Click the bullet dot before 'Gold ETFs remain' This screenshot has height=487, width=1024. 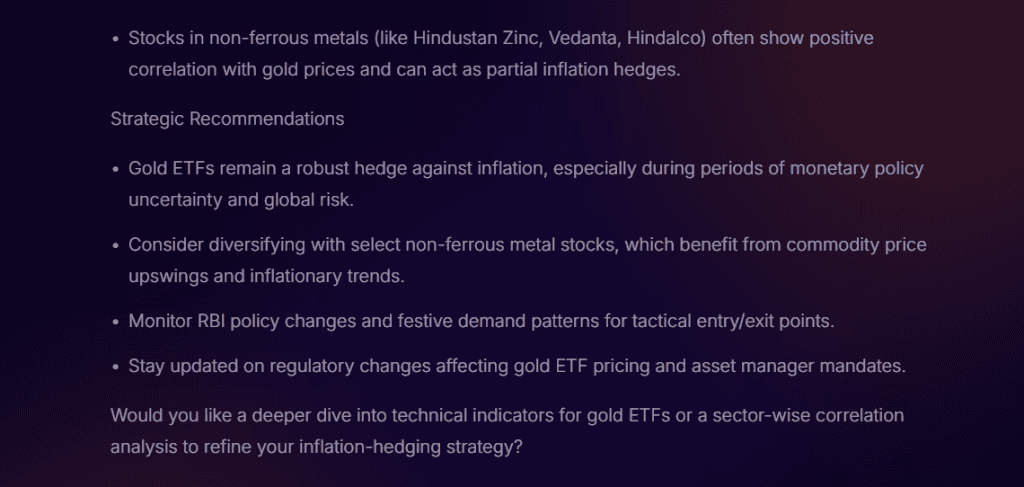point(115,169)
